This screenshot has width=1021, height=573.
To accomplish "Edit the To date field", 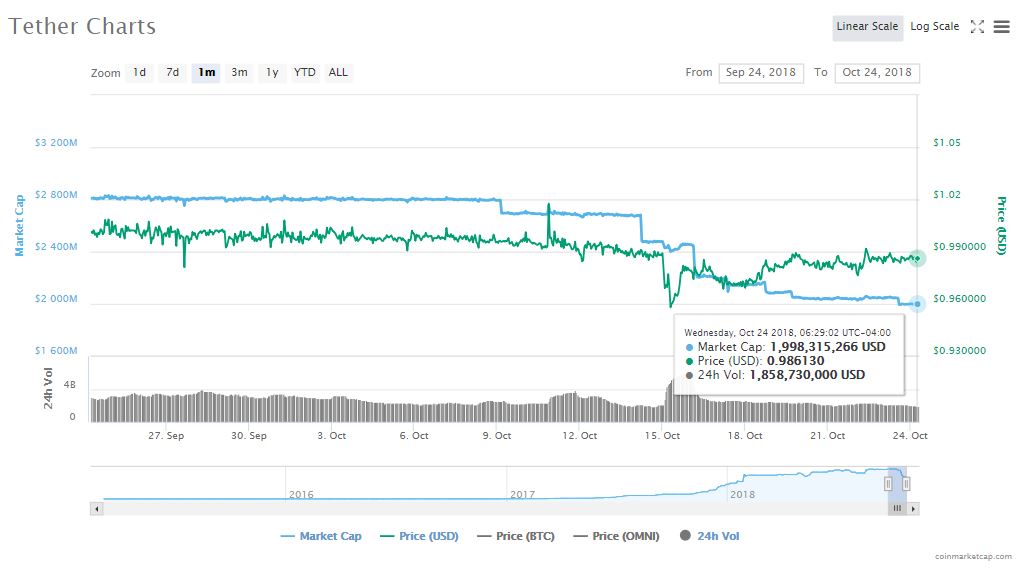I will (877, 72).
